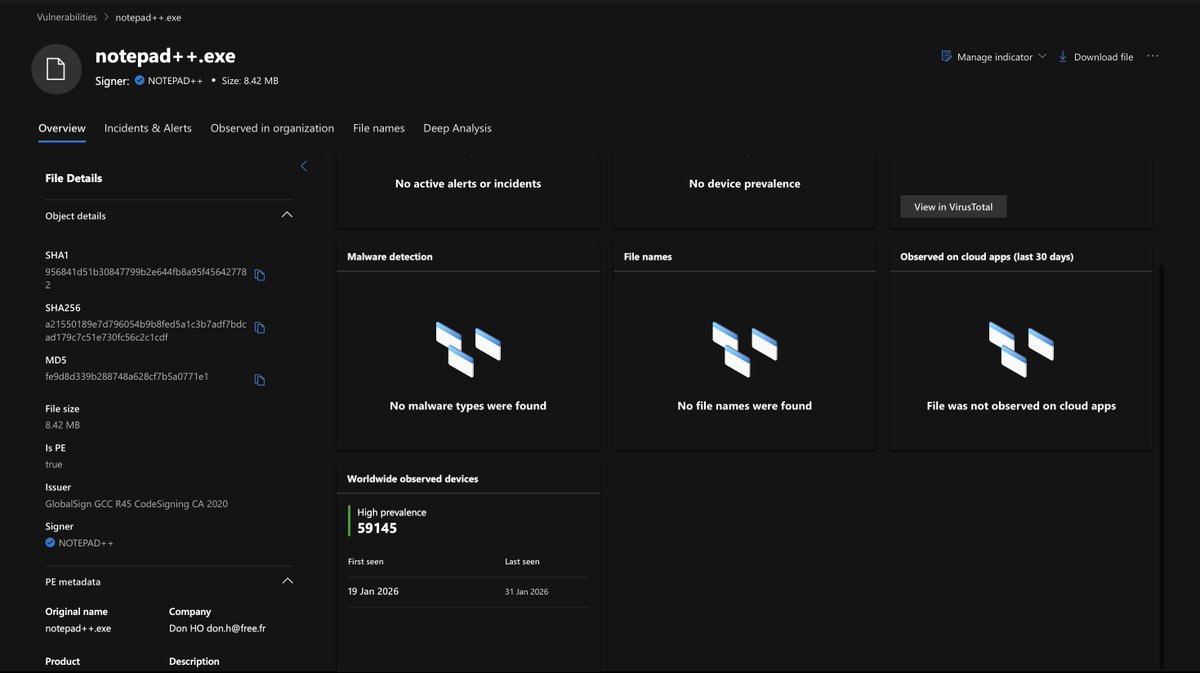Click View in VirusTotal button
Image resolution: width=1200 pixels, height=673 pixels.
click(954, 207)
